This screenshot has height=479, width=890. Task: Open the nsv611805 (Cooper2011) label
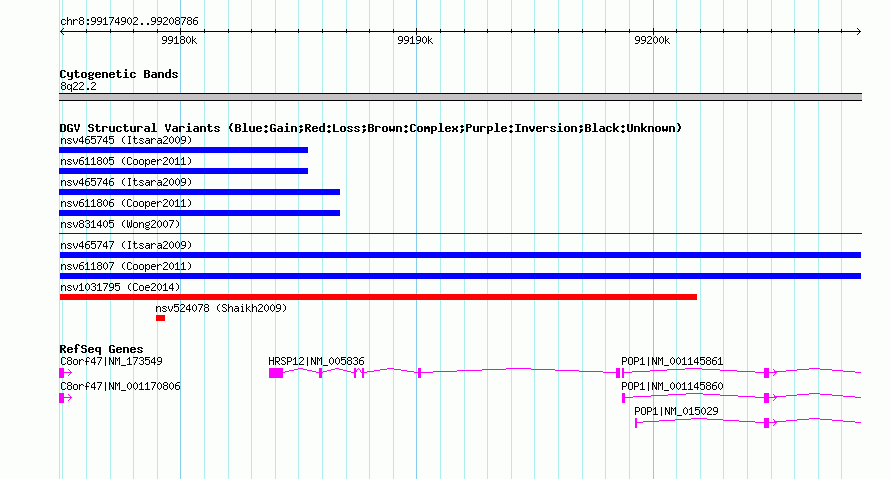126,161
